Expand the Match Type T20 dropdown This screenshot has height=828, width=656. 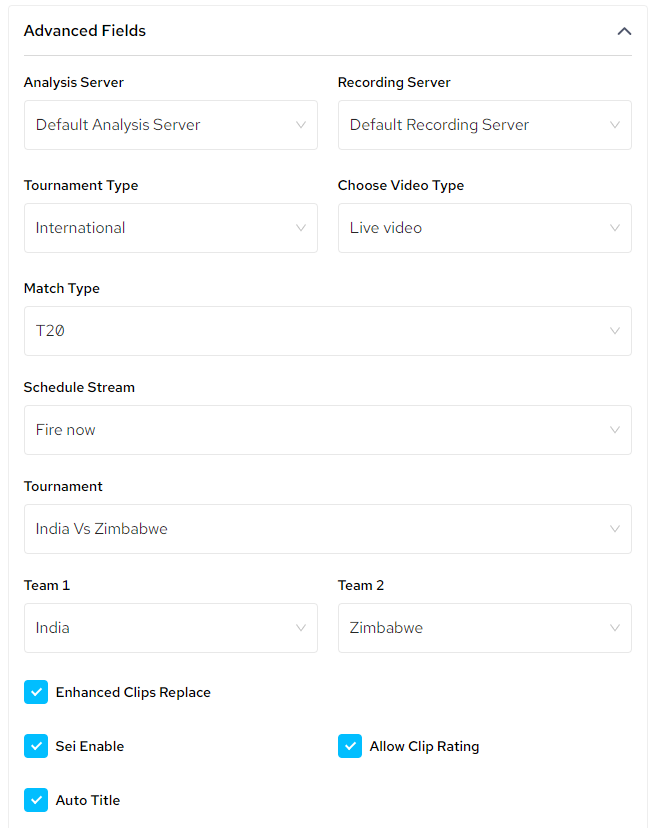[x=327, y=331]
